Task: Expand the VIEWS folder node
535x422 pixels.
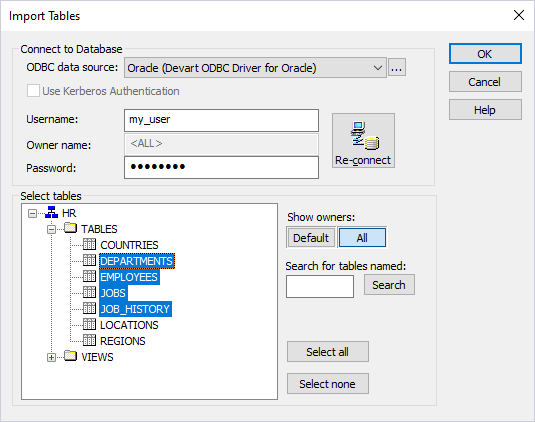Action: [52, 358]
